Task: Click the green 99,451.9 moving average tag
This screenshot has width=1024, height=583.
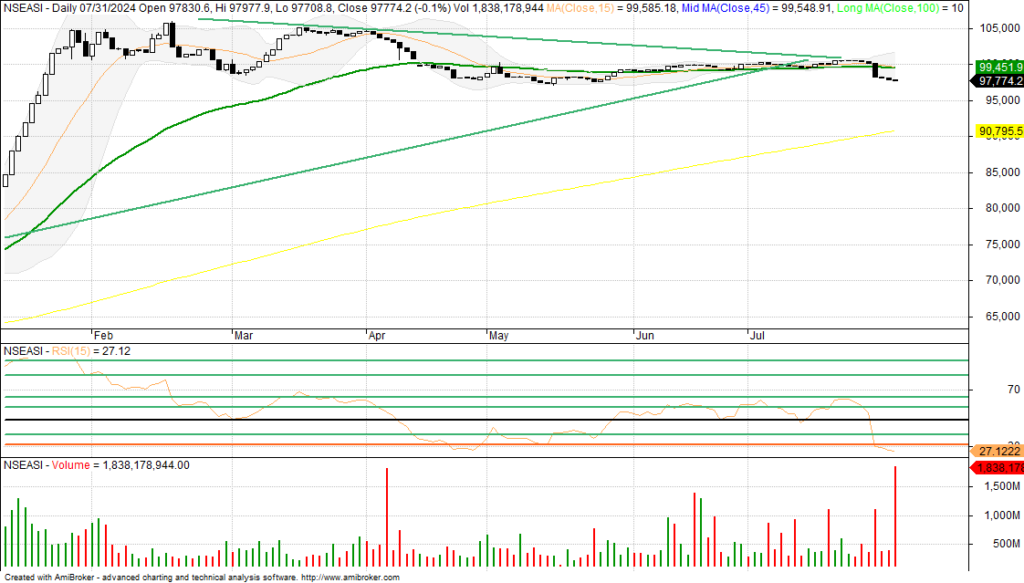Action: point(999,68)
